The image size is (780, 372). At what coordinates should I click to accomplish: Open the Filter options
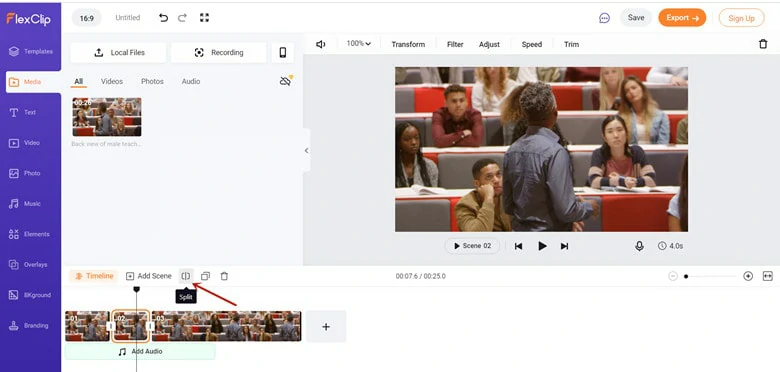click(455, 44)
